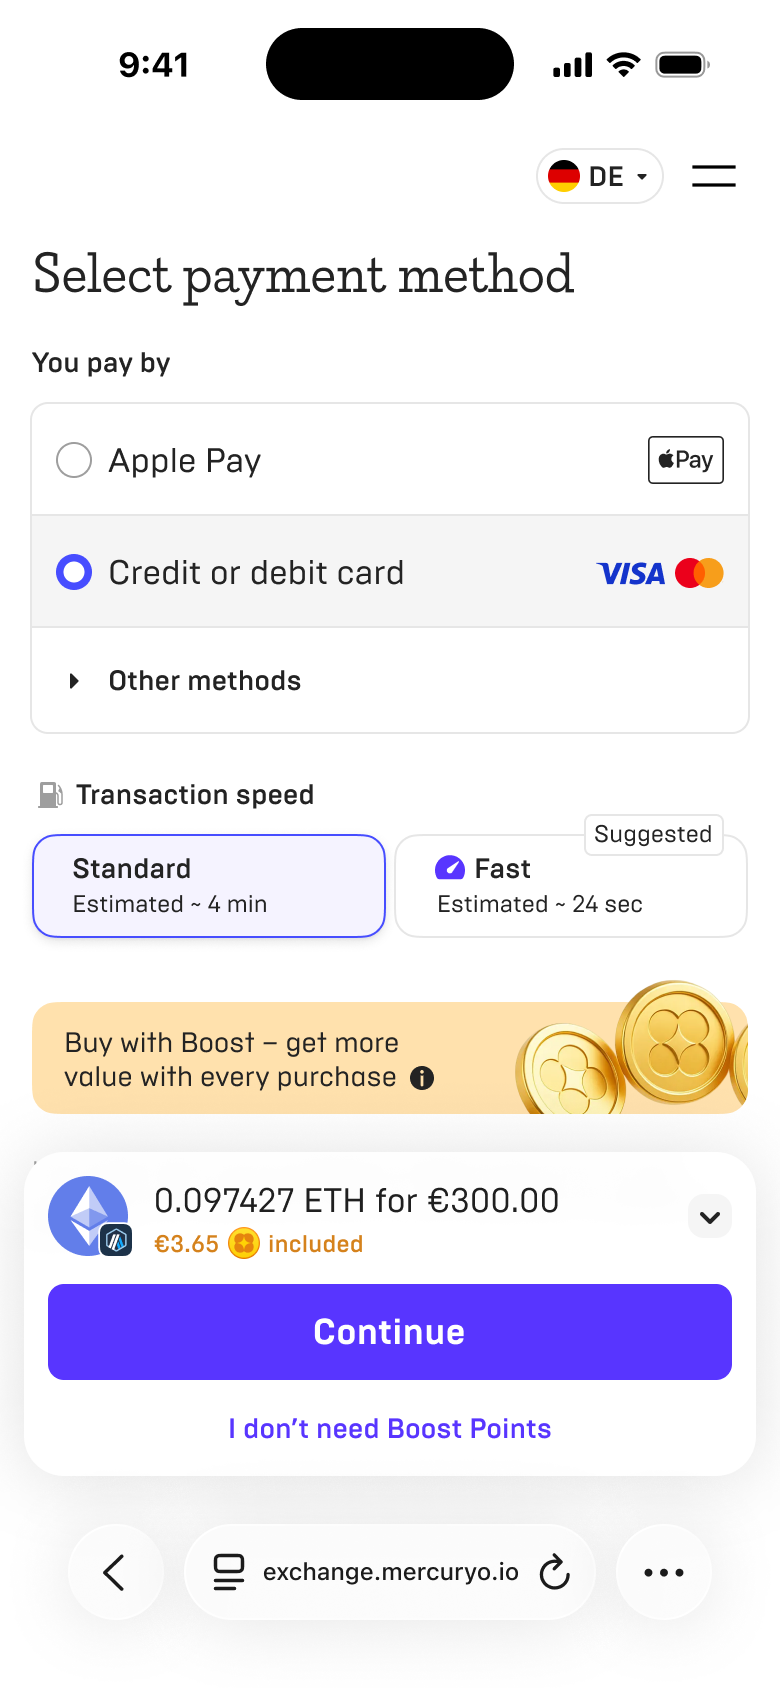Choose Fast transaction speed

click(570, 888)
